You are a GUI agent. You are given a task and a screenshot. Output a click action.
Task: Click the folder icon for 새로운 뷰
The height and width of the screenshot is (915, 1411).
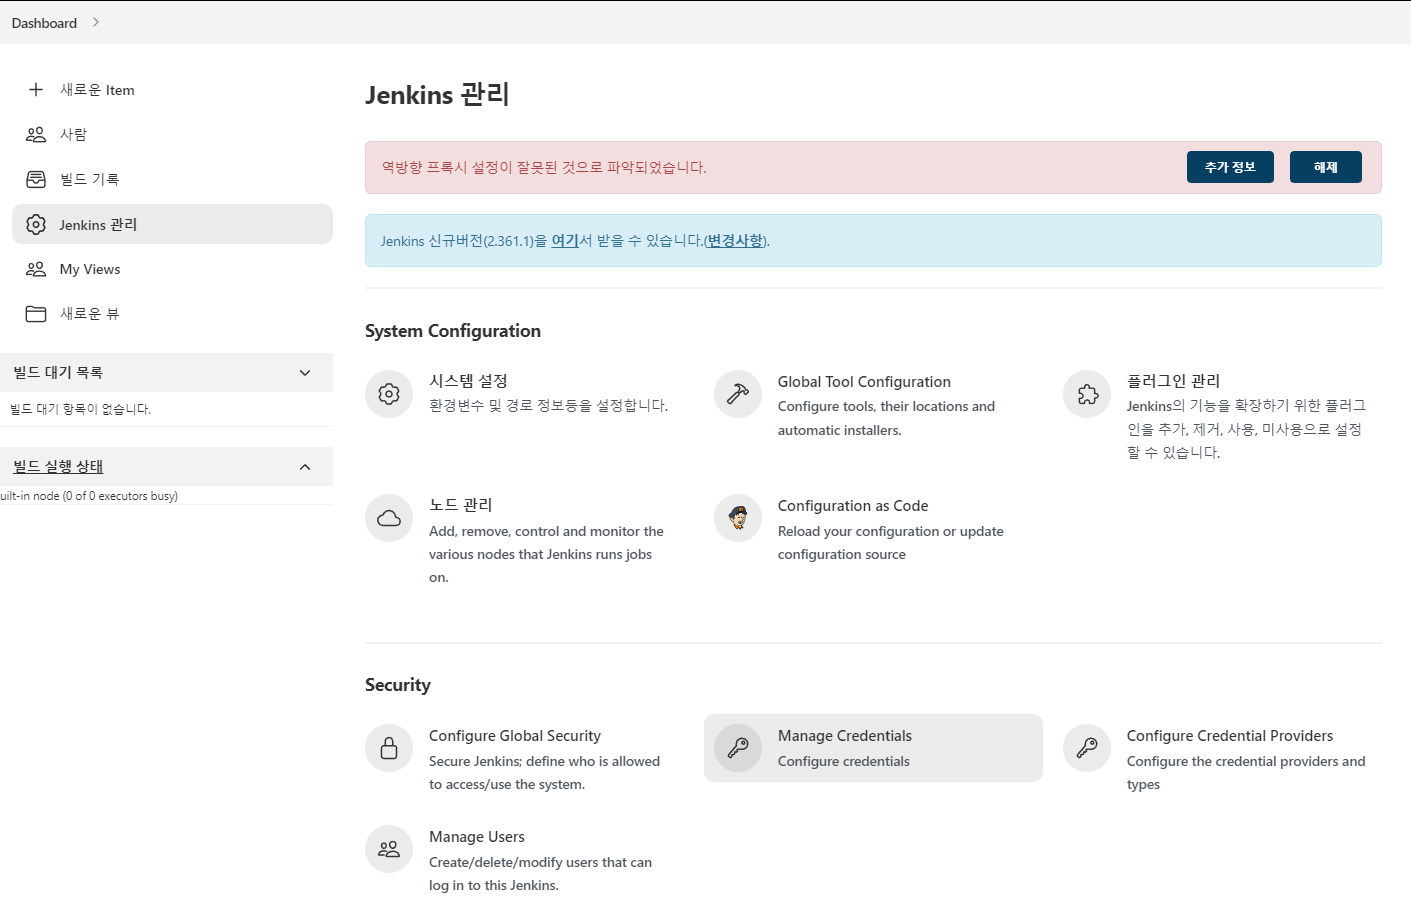36,314
